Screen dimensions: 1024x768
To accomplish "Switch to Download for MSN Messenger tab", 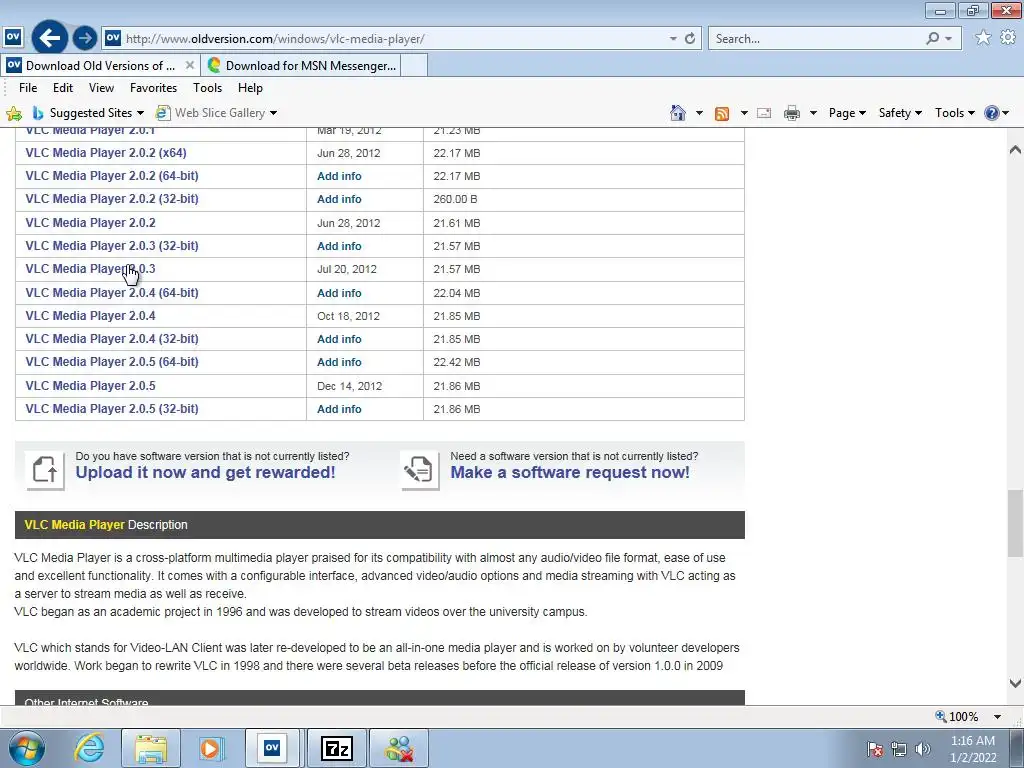I will click(x=301, y=65).
